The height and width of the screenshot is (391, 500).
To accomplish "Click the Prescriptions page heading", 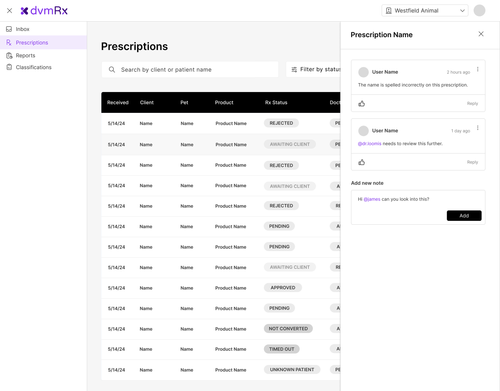I will pos(134,46).
